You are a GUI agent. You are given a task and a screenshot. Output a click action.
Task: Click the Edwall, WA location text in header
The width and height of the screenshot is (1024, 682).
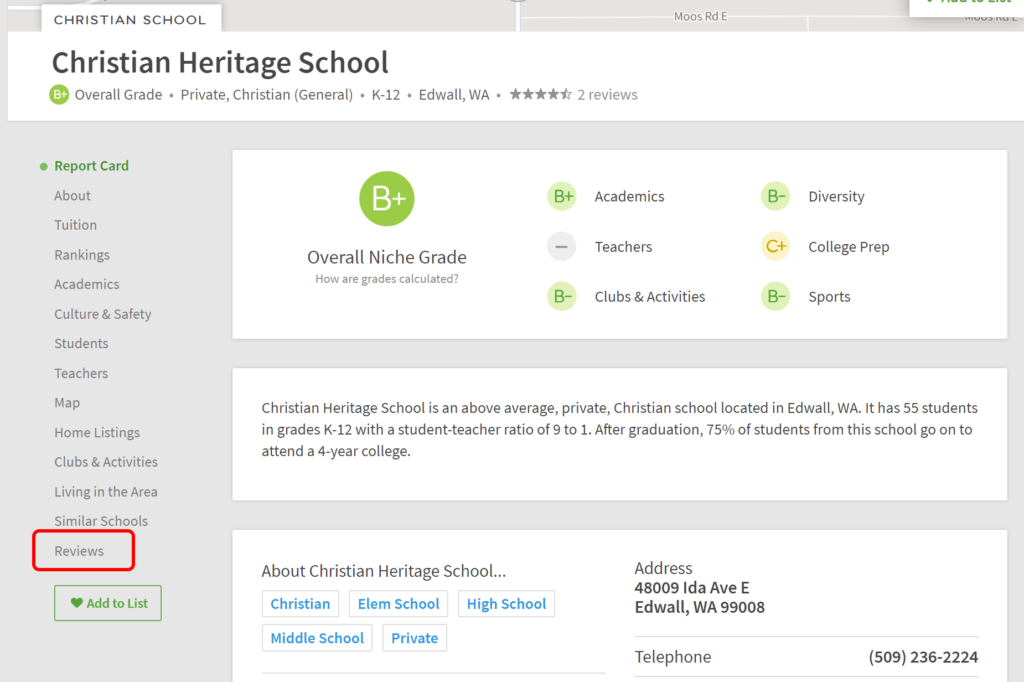tap(454, 95)
